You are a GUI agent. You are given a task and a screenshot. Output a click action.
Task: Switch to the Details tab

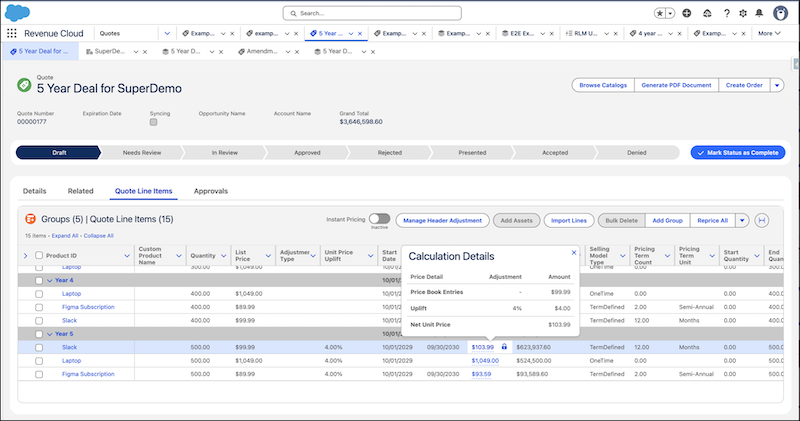[35, 191]
